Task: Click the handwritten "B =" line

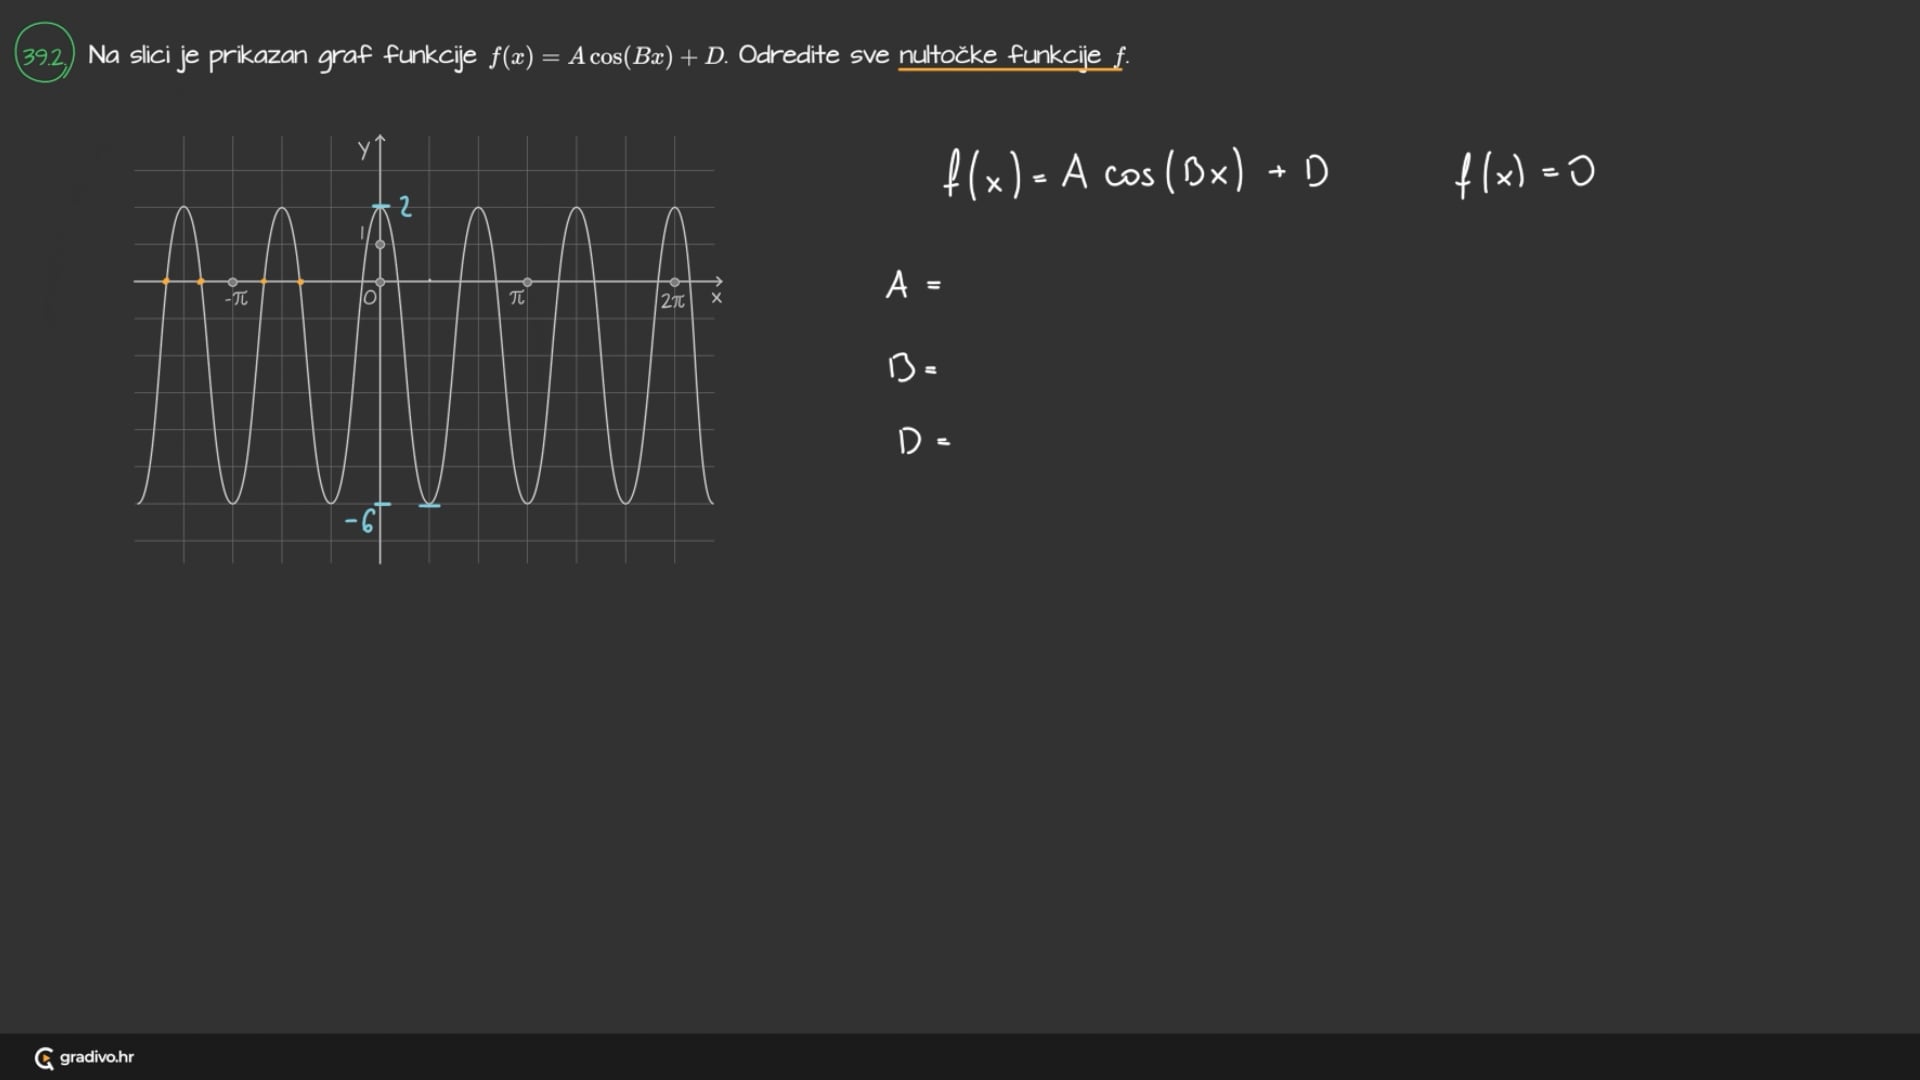Action: tap(912, 368)
